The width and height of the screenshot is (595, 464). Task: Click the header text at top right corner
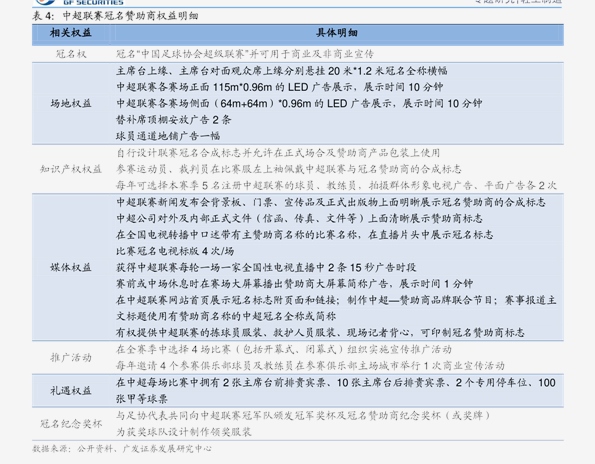[518, 2]
